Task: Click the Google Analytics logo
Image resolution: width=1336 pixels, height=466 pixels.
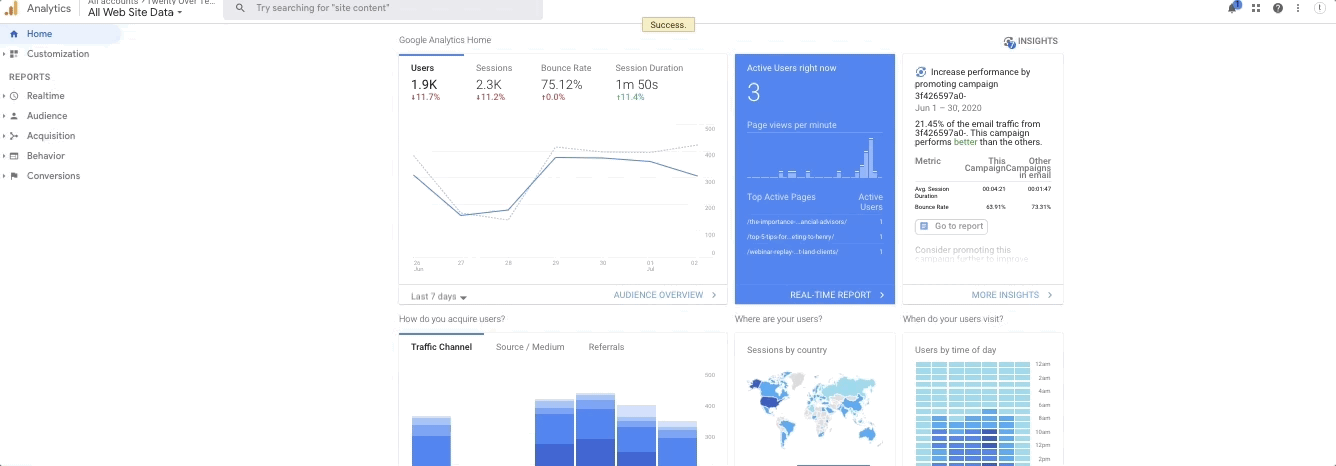Action: tap(11, 8)
